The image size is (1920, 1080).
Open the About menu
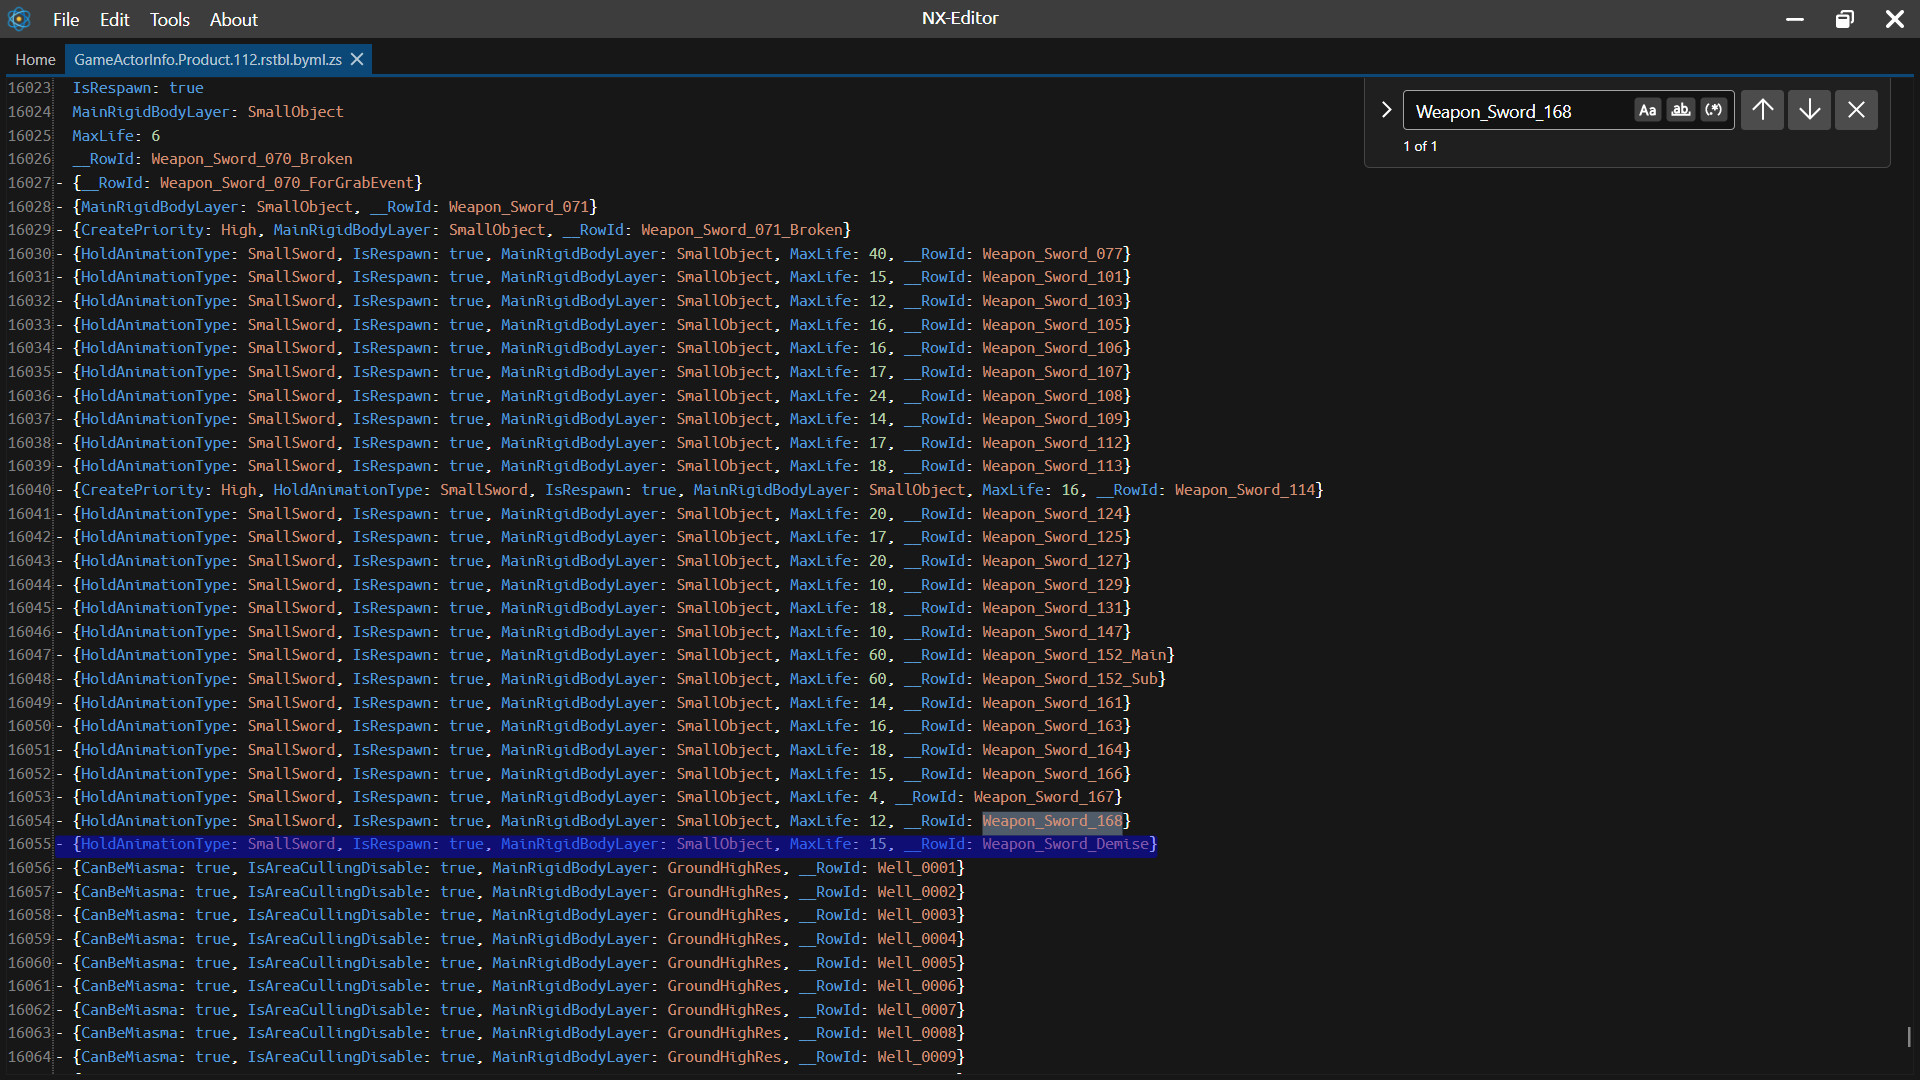click(x=233, y=19)
